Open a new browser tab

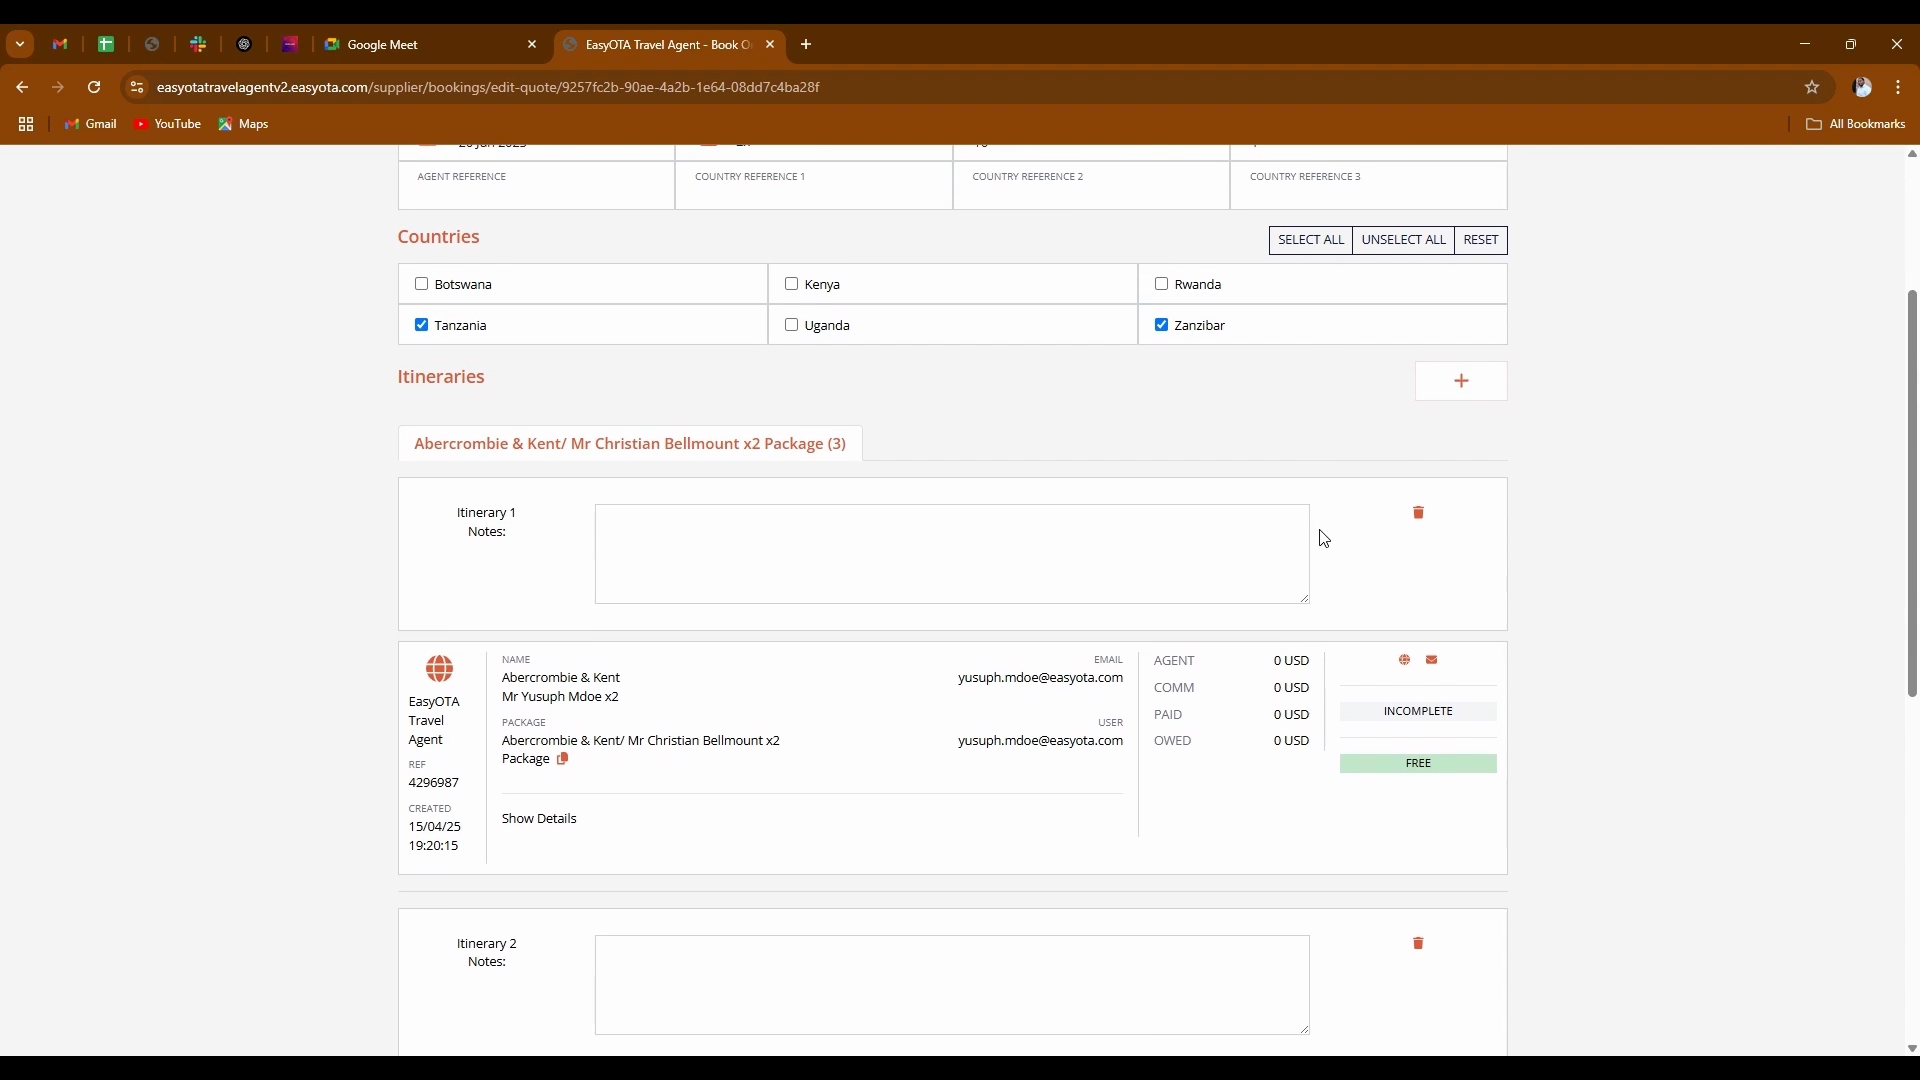pyautogui.click(x=806, y=45)
